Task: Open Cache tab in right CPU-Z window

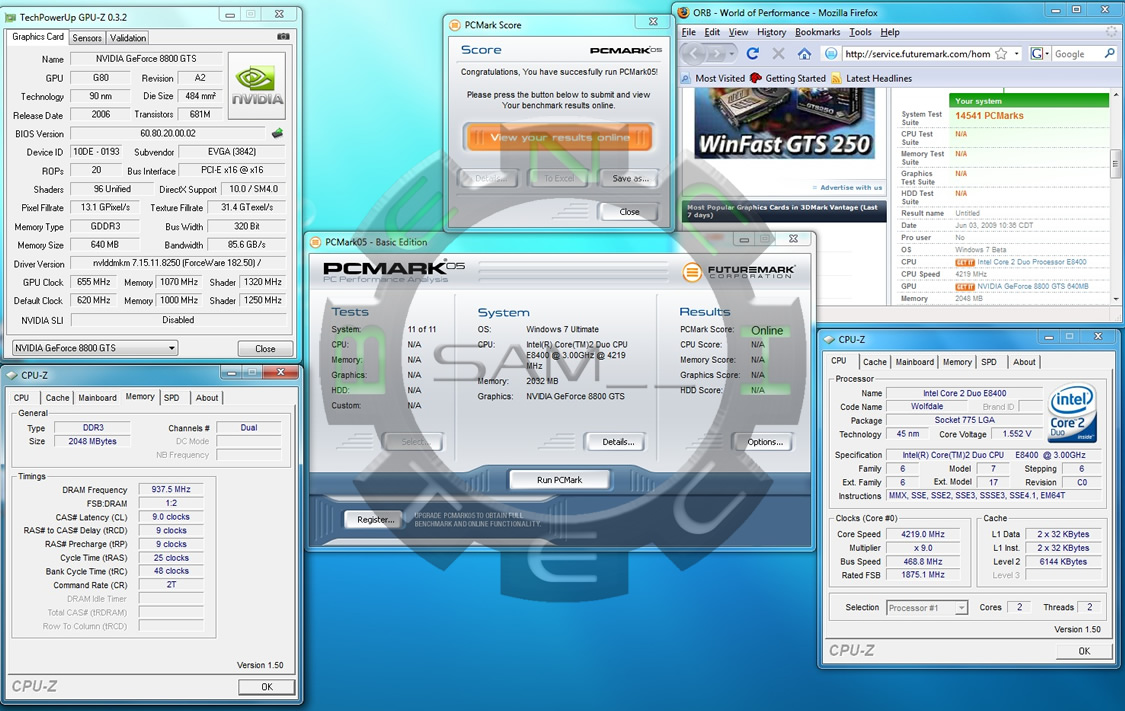Action: tap(875, 362)
